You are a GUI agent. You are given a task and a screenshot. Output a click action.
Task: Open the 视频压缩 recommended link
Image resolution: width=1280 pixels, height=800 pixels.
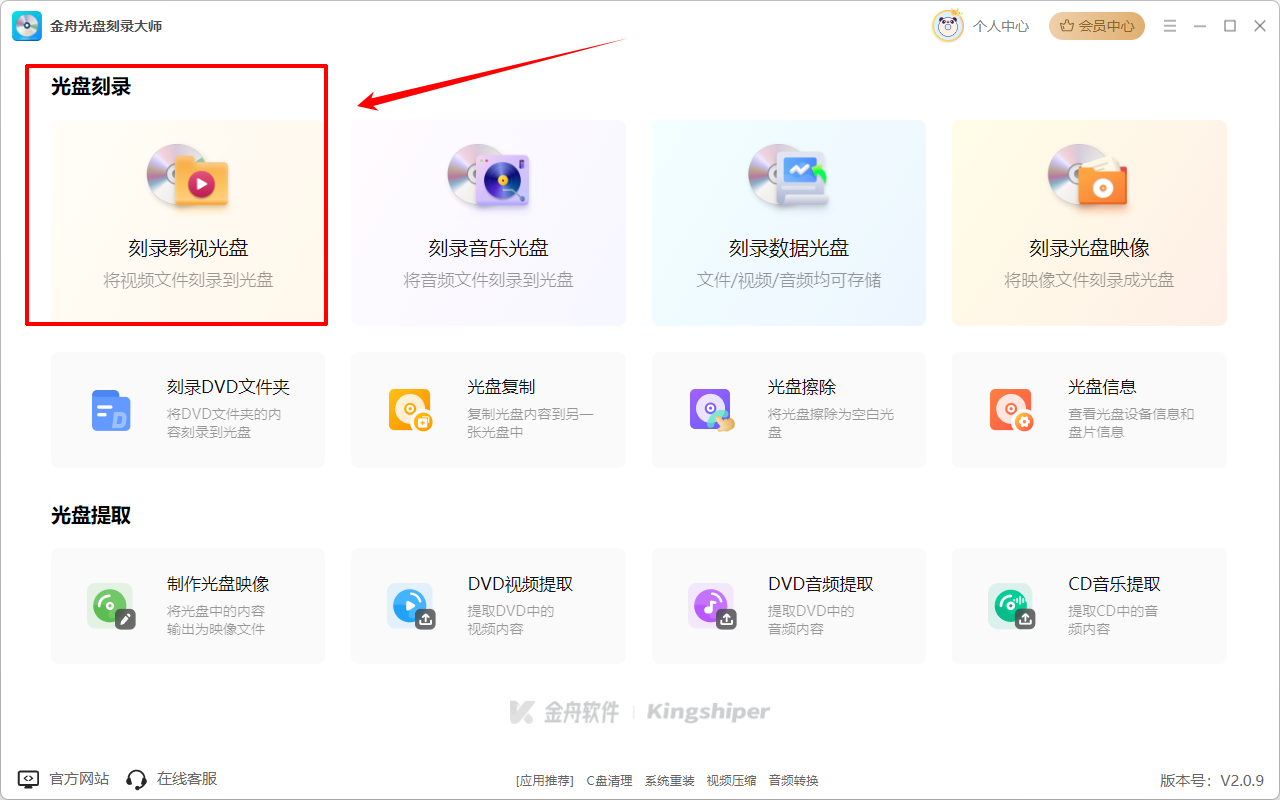[731, 781]
